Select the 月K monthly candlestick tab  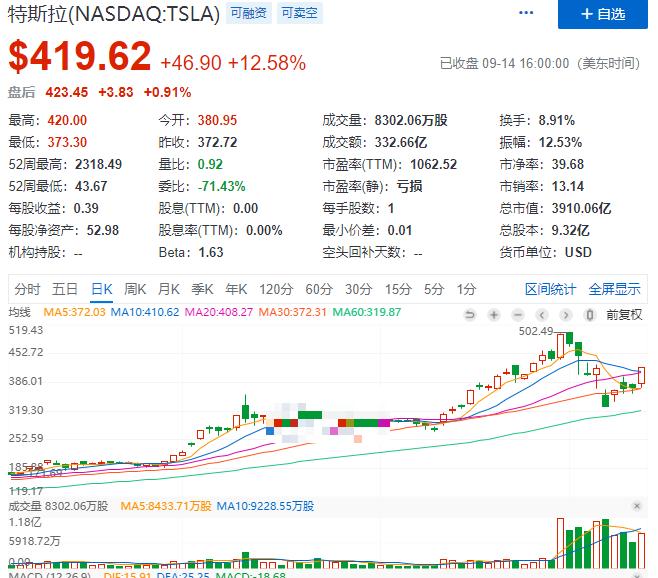click(169, 289)
